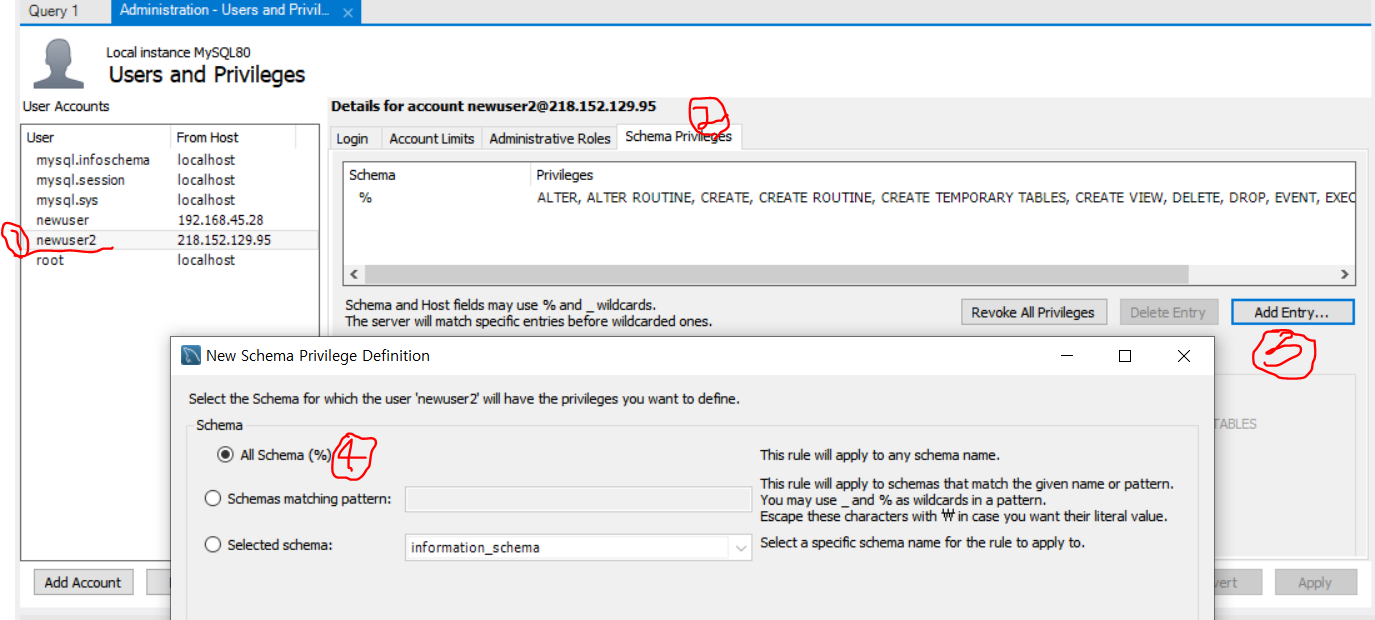Screen dimensions: 1375x620
Task: Click the From Host column header
Action: (x=233, y=138)
